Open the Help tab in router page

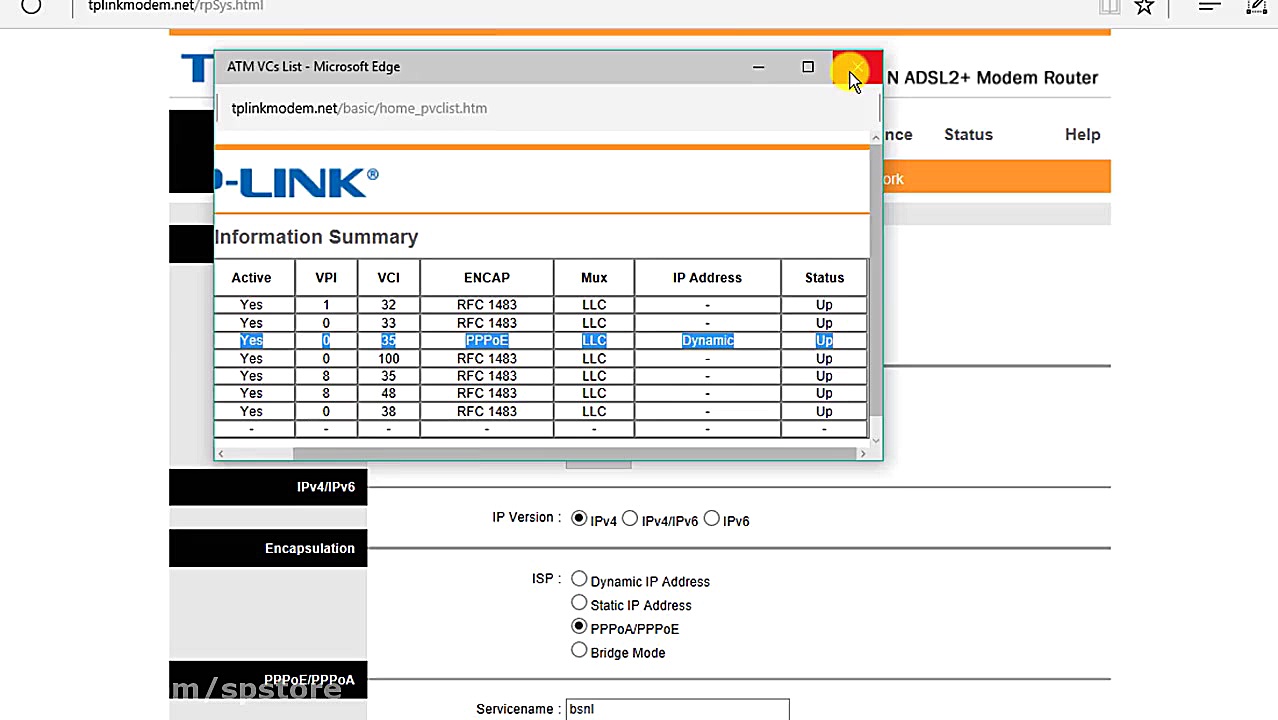1082,135
